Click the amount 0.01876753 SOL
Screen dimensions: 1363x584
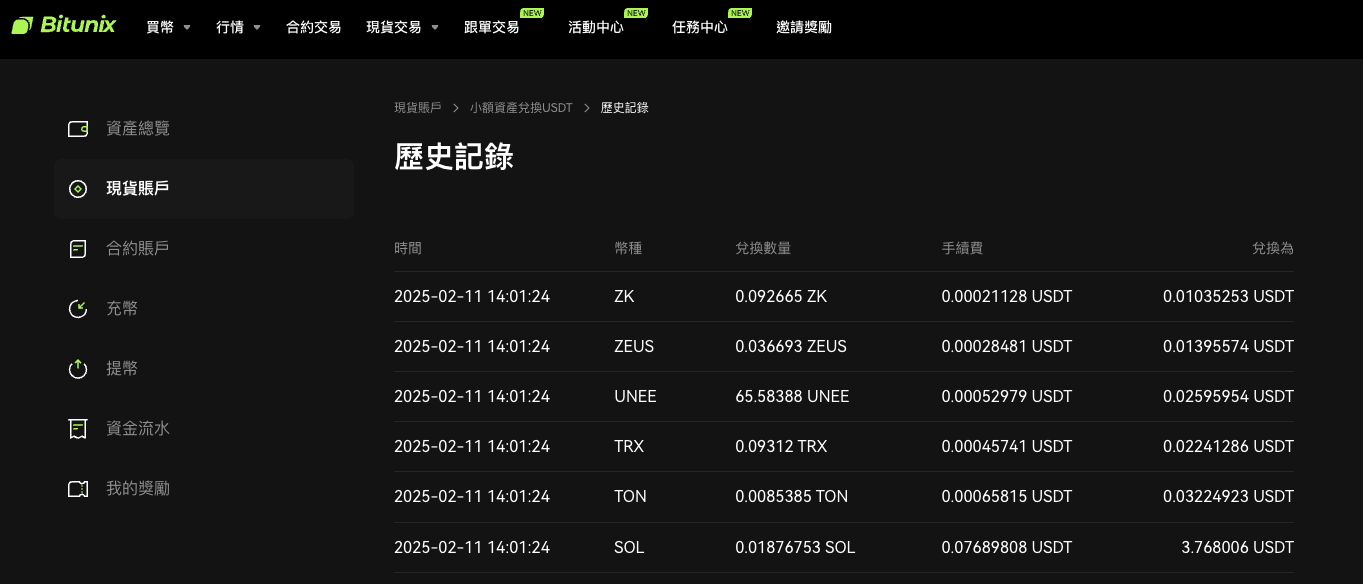795,548
